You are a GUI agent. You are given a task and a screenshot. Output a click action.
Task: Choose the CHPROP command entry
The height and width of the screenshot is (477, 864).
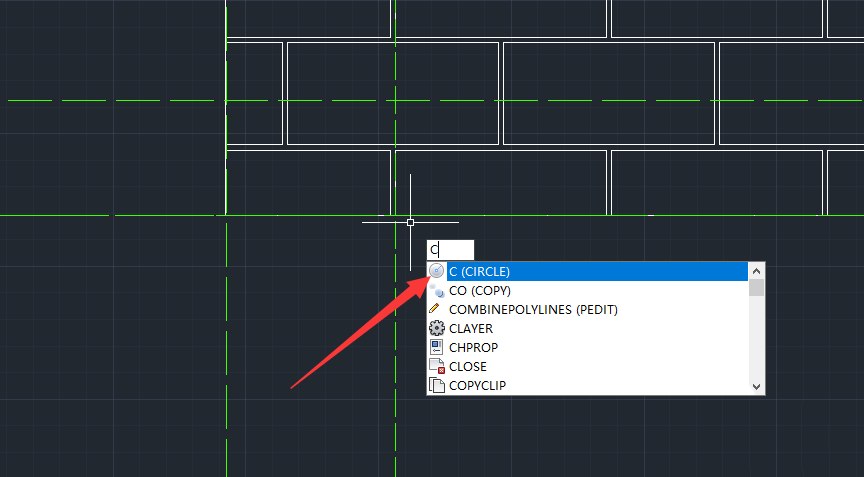[x=473, y=347]
